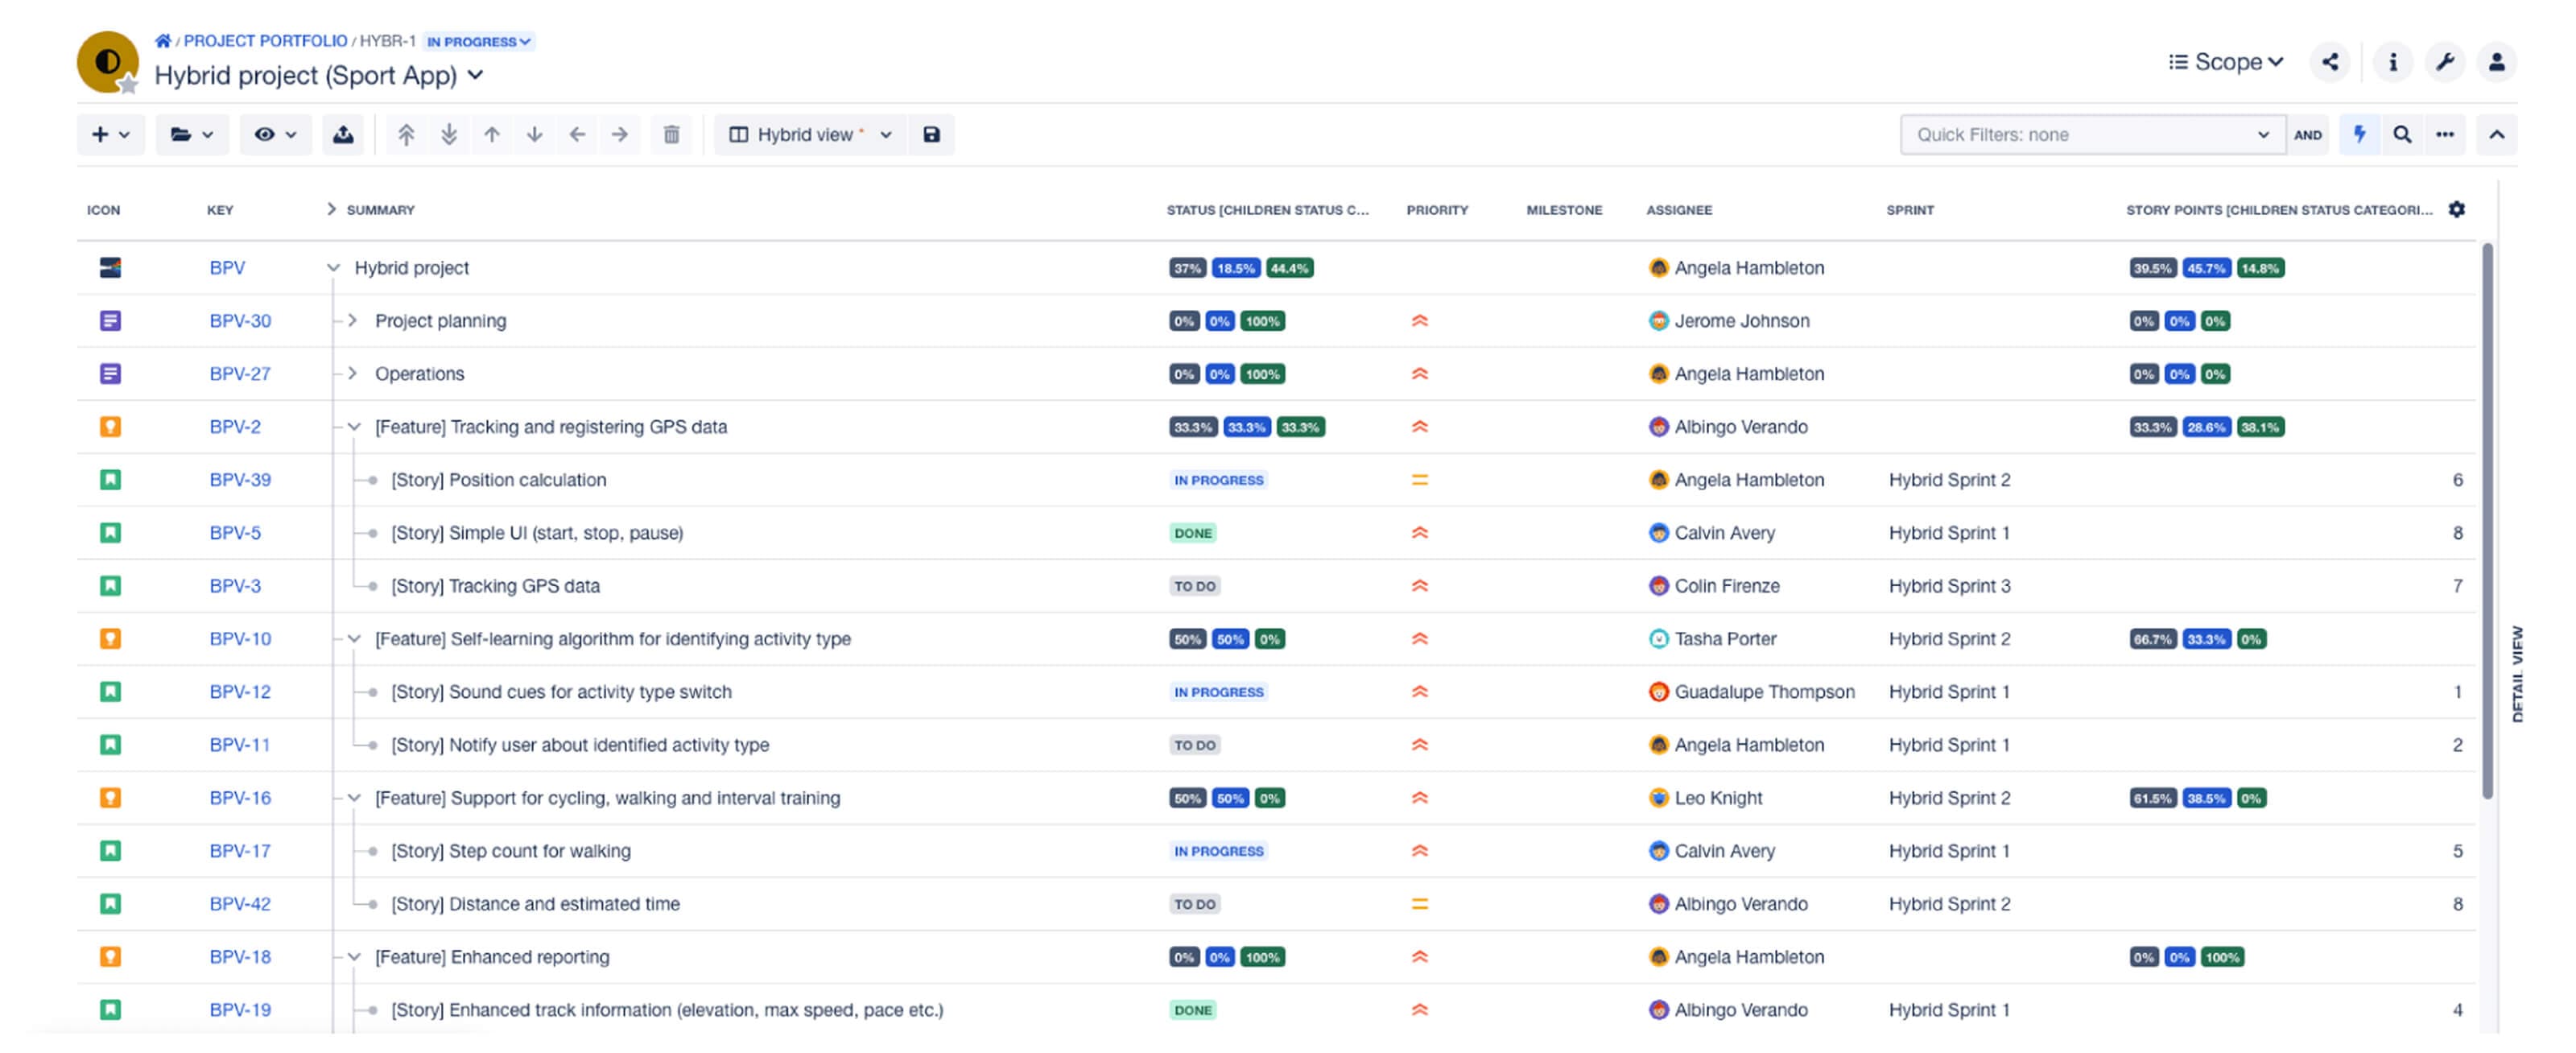2576x1053 pixels.
Task: Click the 44.4% green status bar for BPV
Action: coord(1289,268)
